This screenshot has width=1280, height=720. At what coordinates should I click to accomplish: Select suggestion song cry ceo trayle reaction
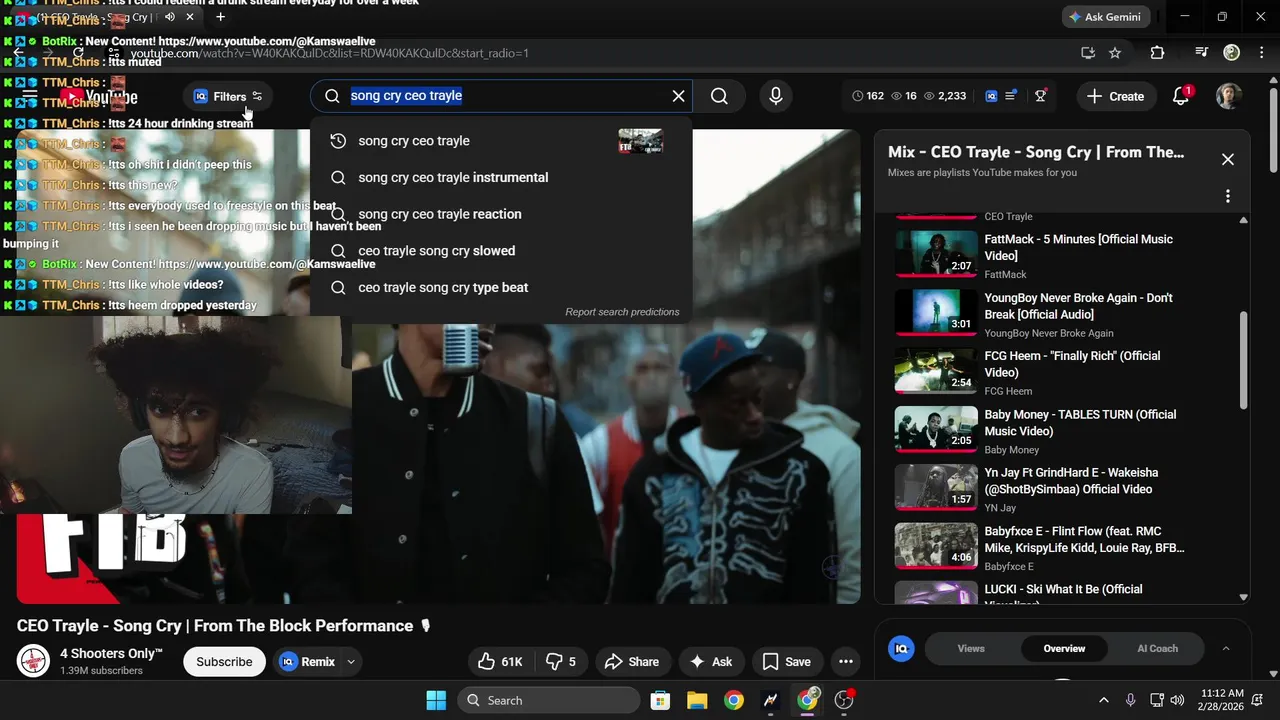click(501, 214)
